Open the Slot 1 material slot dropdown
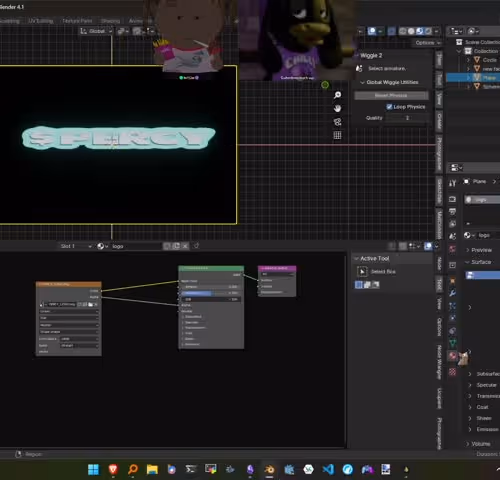 [76, 246]
